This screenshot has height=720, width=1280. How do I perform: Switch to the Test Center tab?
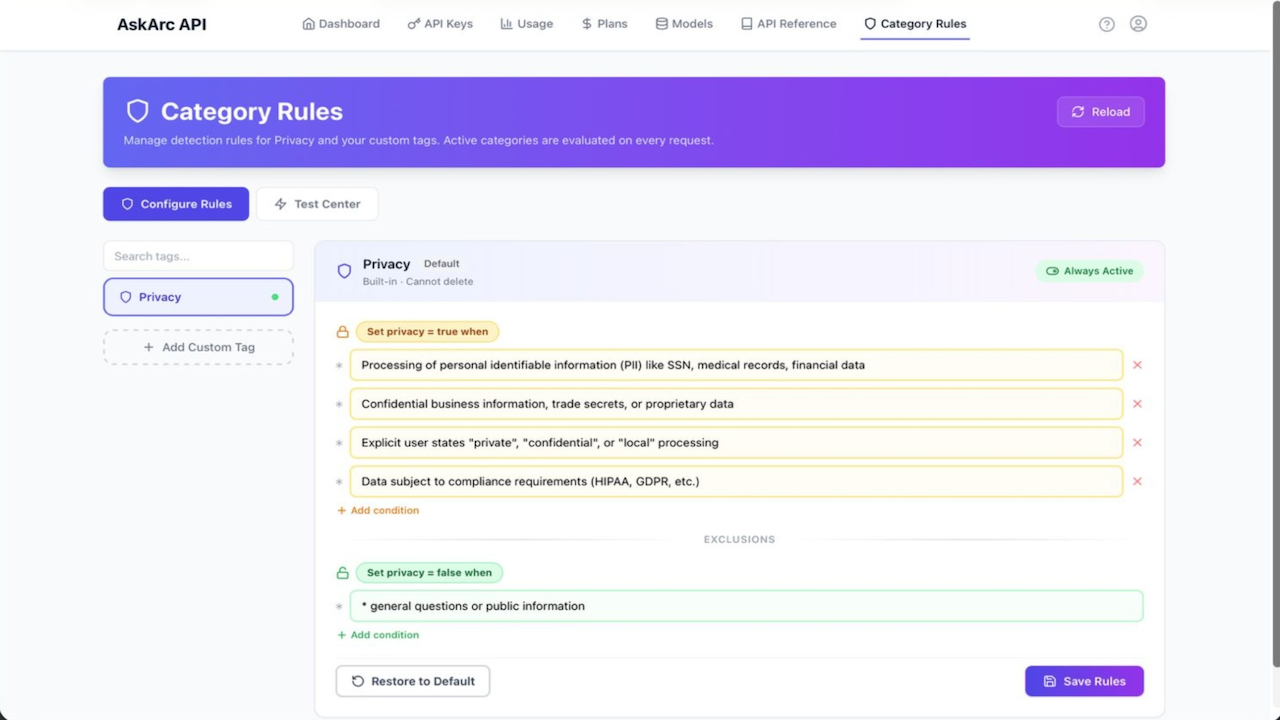[x=317, y=204]
